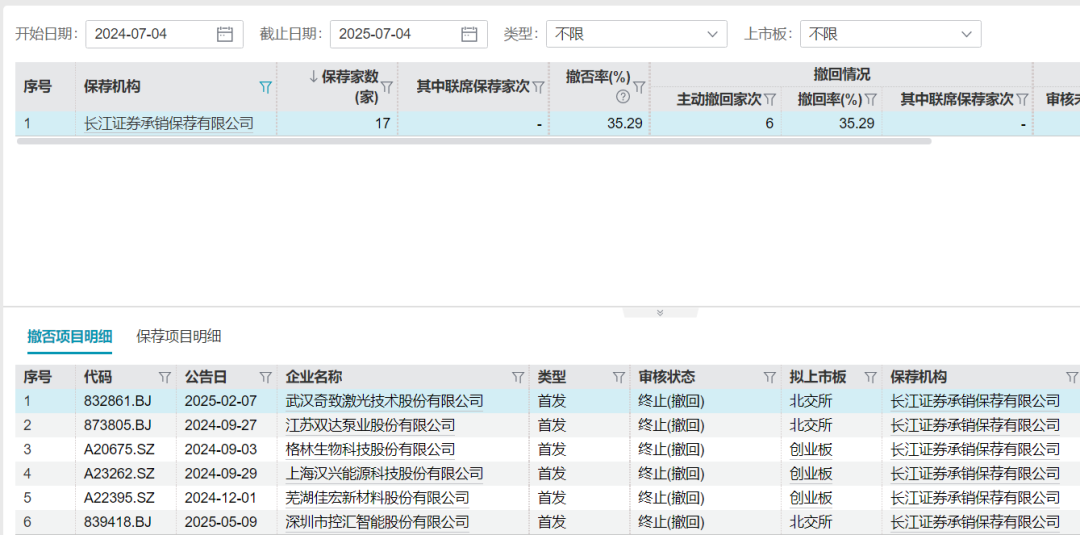Click the filter icon on 代码 column
Viewport: 1080px width, 535px height.
tap(164, 378)
